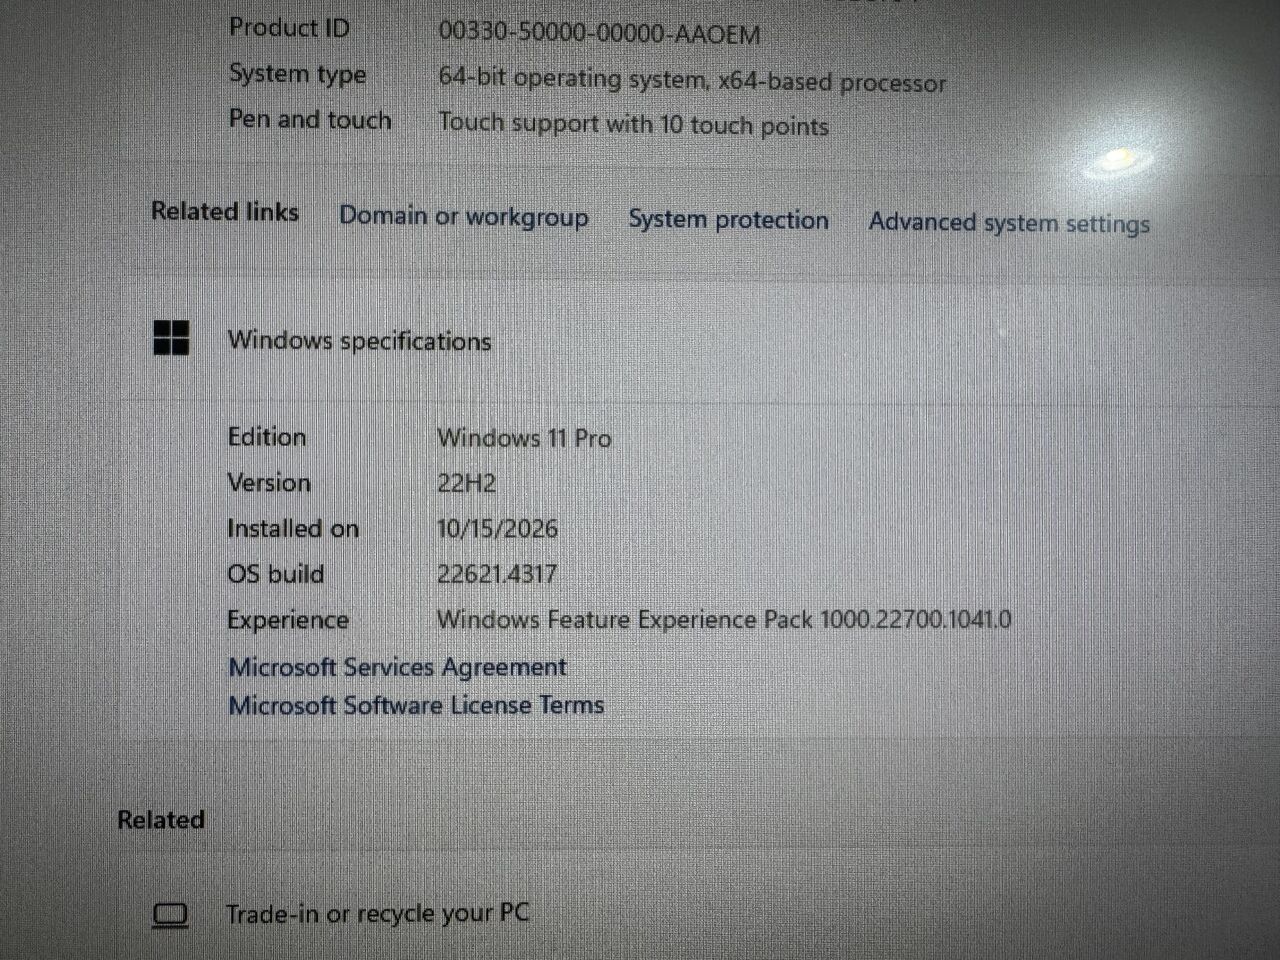Click the Windows specifications section header

359,341
